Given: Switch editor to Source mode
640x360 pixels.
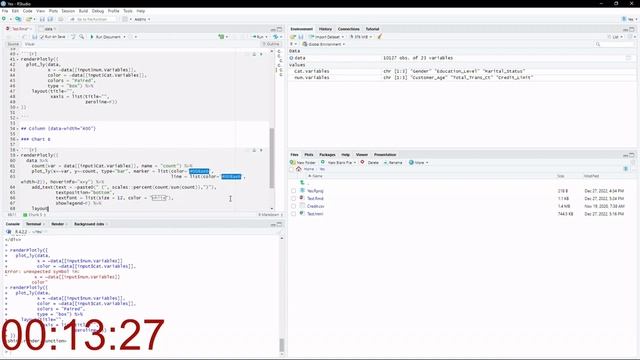Looking at the screenshot, I should click(13, 44).
